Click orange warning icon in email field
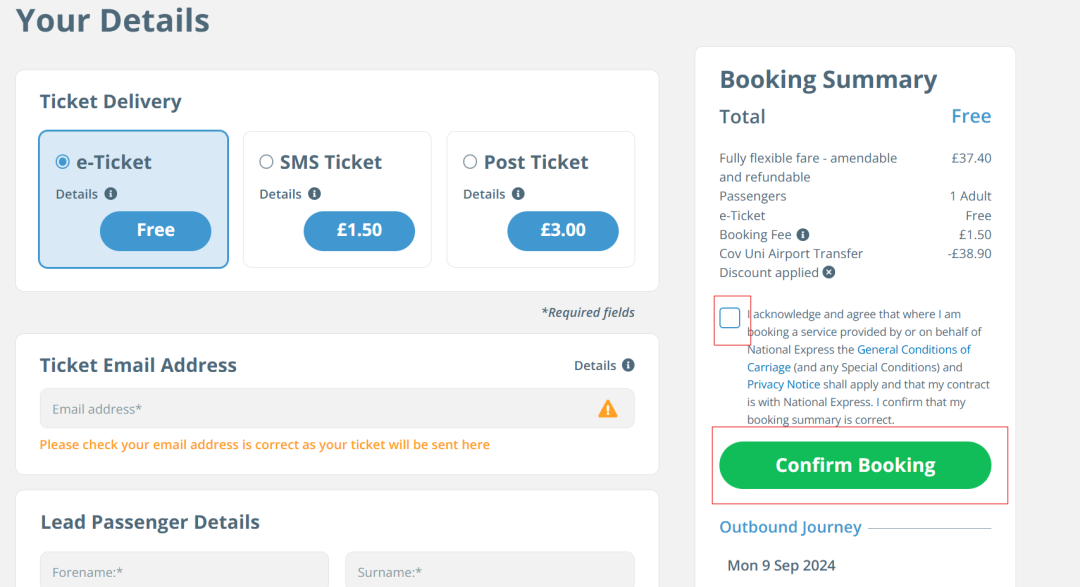 pyautogui.click(x=607, y=408)
